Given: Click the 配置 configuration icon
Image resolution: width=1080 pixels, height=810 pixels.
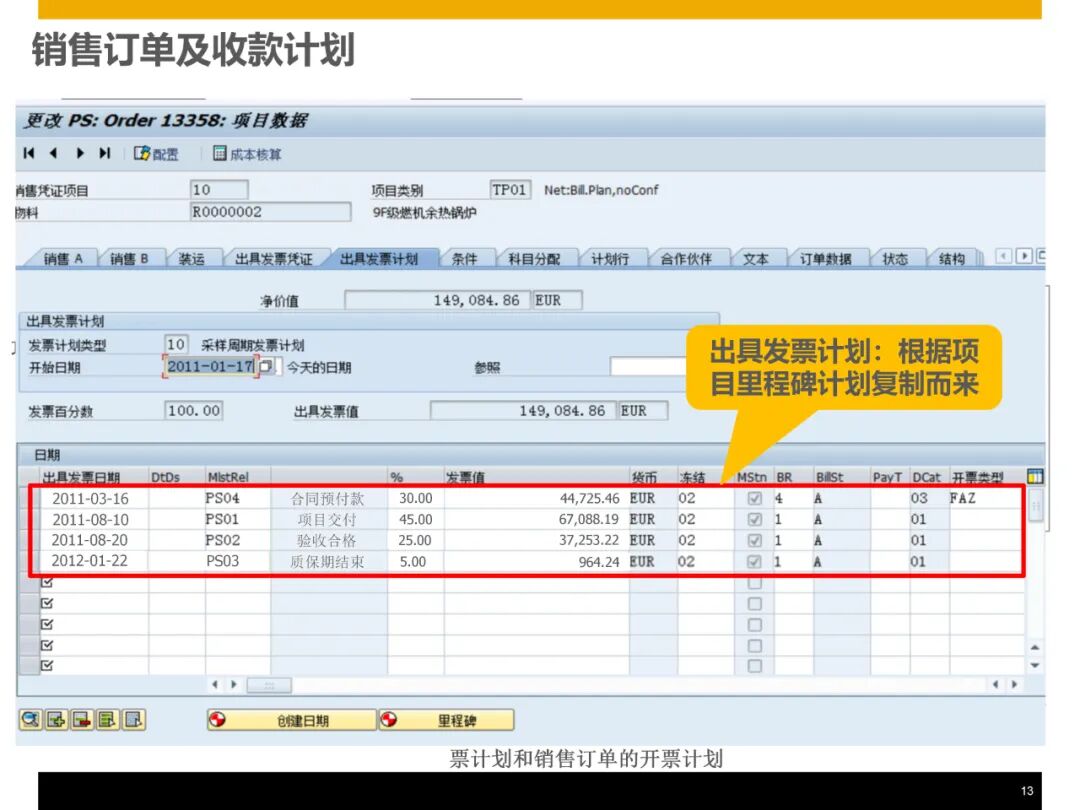Looking at the screenshot, I should pos(143,154).
